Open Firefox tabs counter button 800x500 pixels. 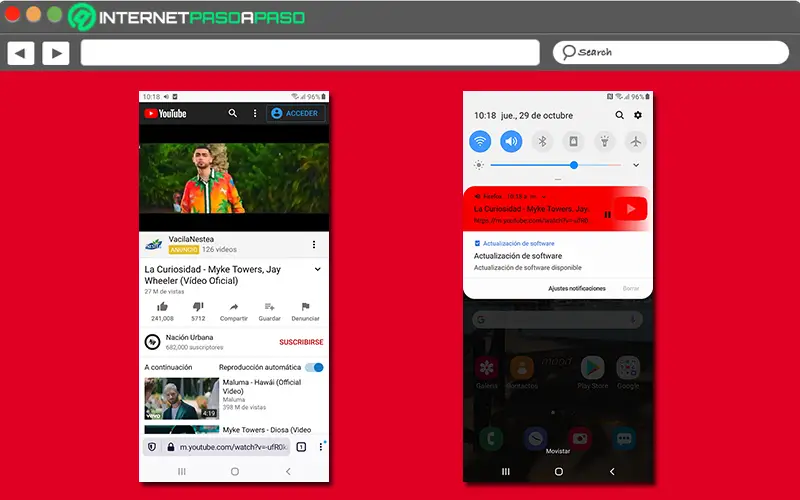pos(302,447)
